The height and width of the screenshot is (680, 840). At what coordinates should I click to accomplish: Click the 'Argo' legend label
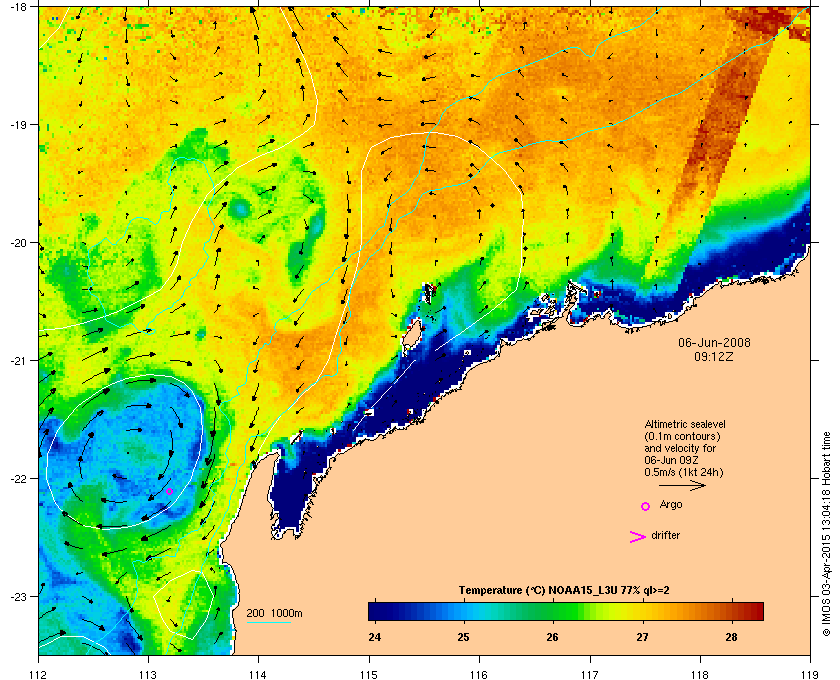click(671, 505)
